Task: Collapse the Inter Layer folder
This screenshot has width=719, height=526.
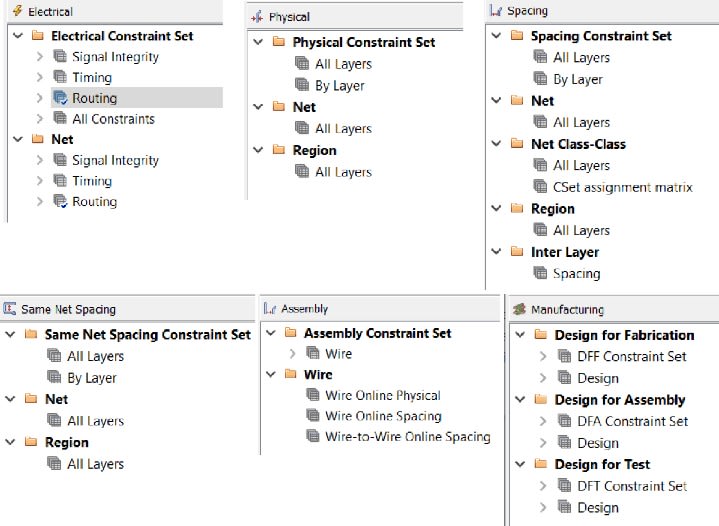Action: 495,252
